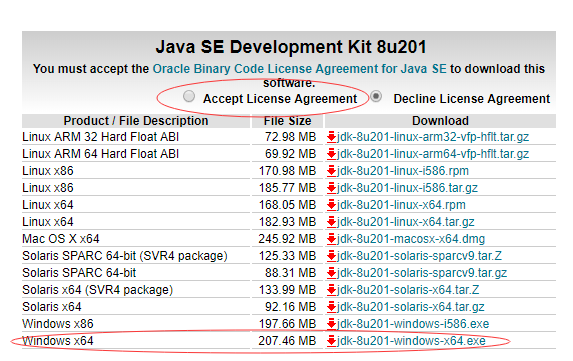Click the 170.98 MB file size cell
This screenshot has width=573, height=361.
click(x=287, y=171)
